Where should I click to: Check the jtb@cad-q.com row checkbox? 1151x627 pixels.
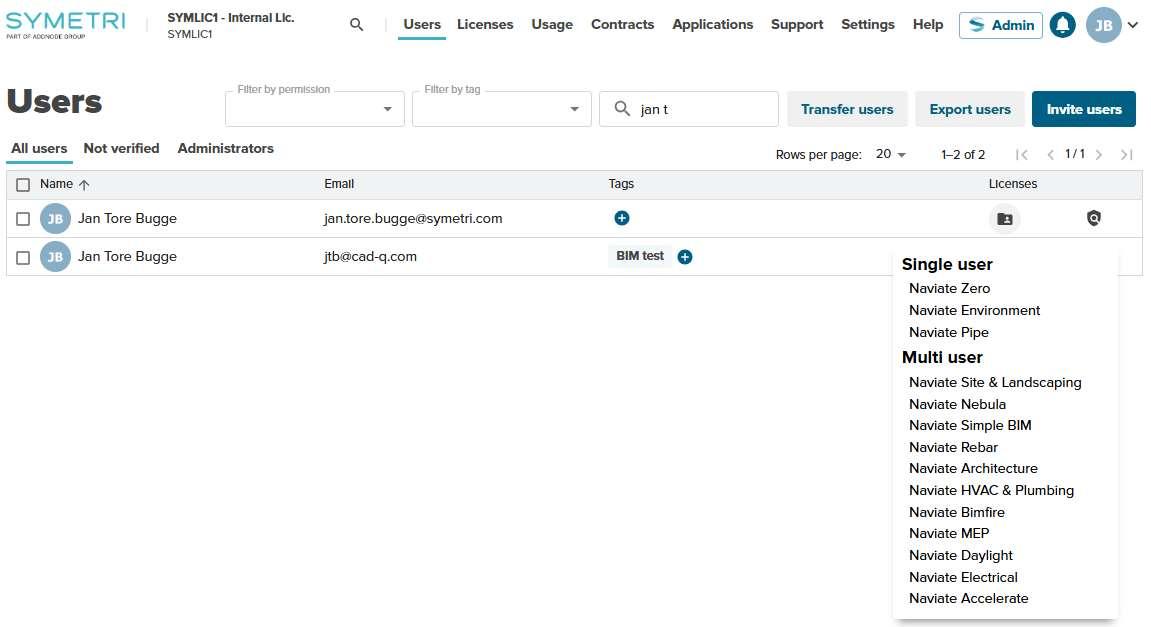[23, 258]
